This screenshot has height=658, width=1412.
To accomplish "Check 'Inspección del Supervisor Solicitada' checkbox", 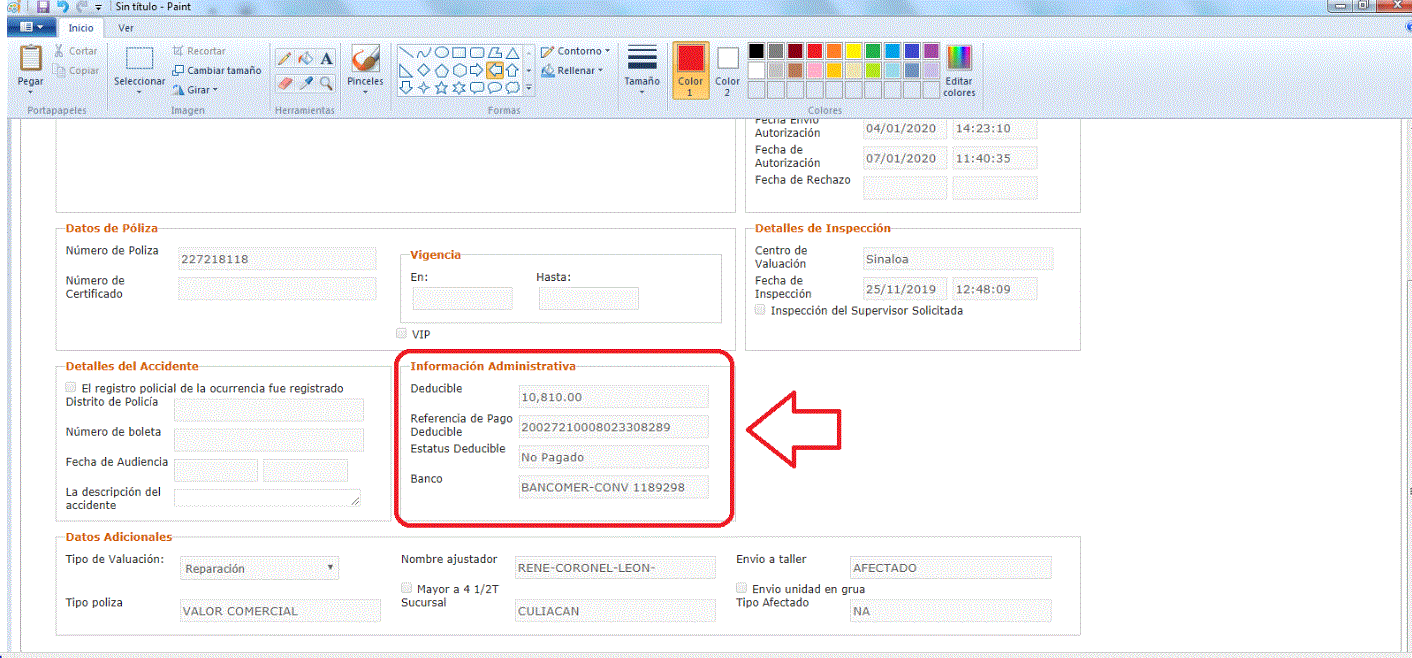I will [761, 311].
